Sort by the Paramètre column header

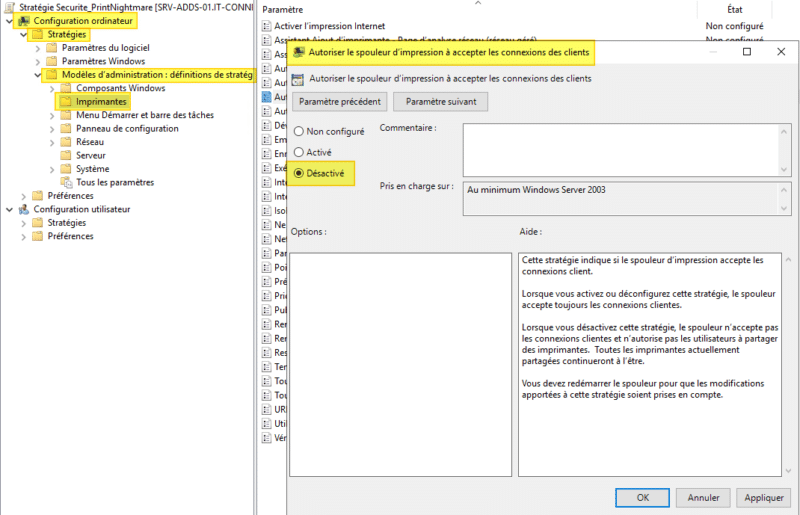pos(283,10)
